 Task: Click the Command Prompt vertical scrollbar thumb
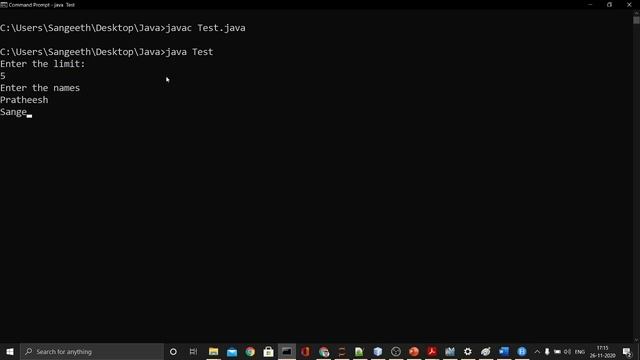coord(636,20)
